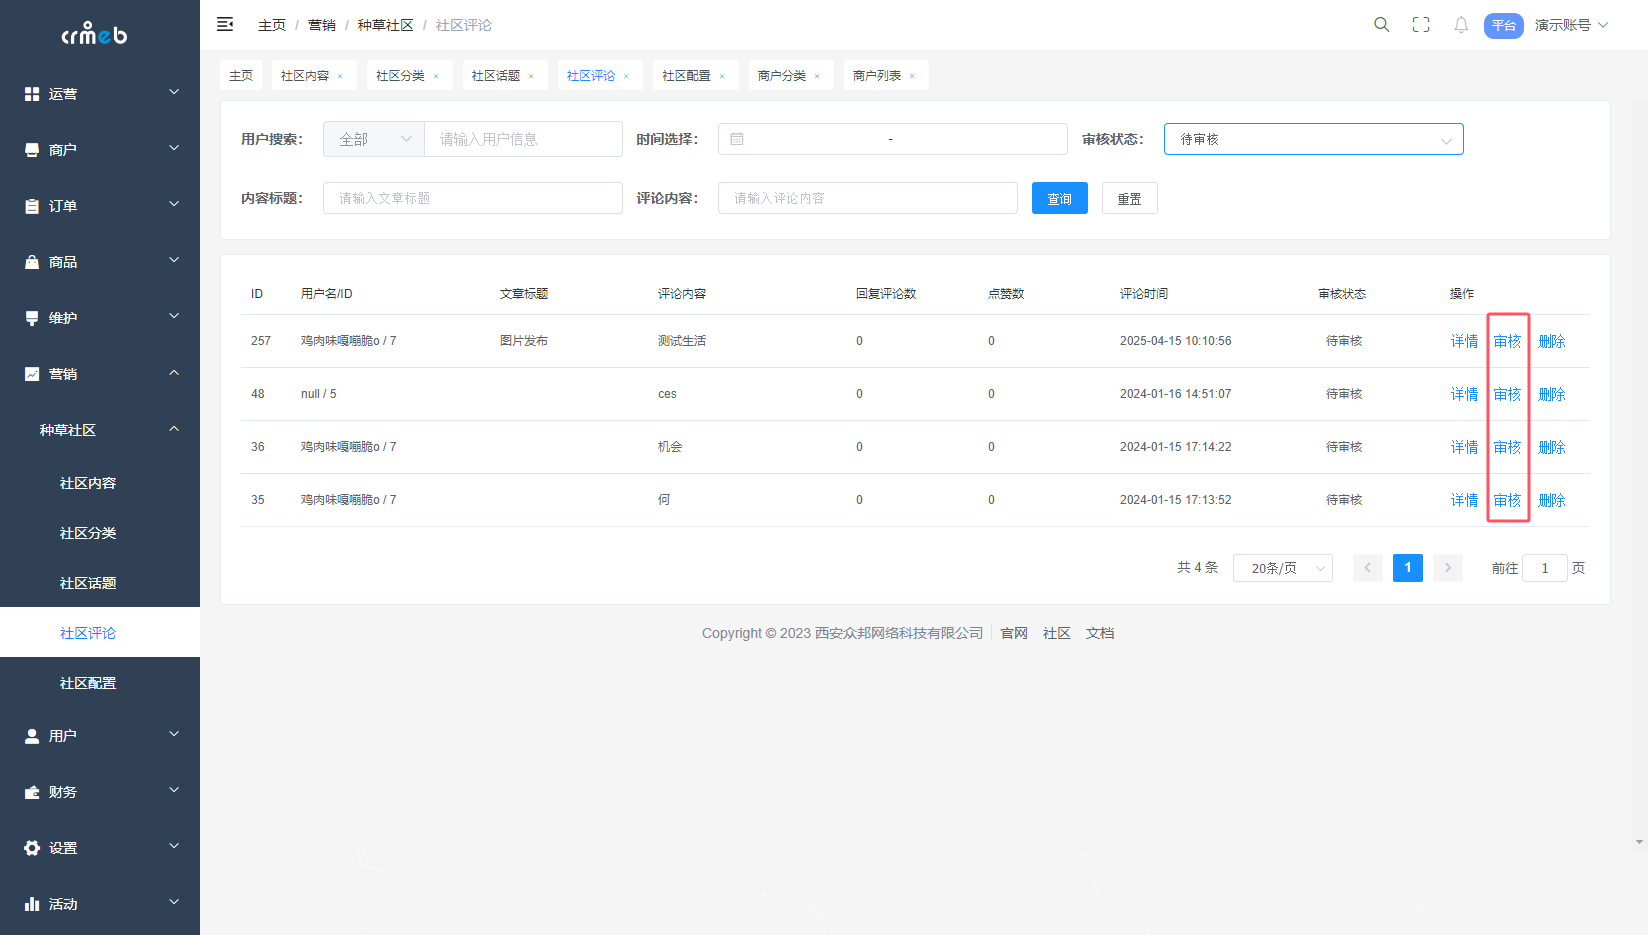Screen dimensions: 1649x935
Task: Collapse the sidebar menu toggle icon
Action: 225,24
